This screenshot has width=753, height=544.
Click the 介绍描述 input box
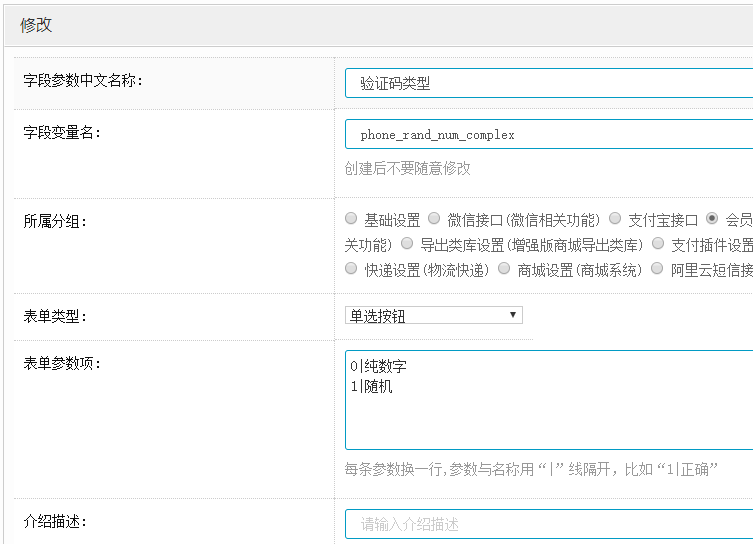548,524
